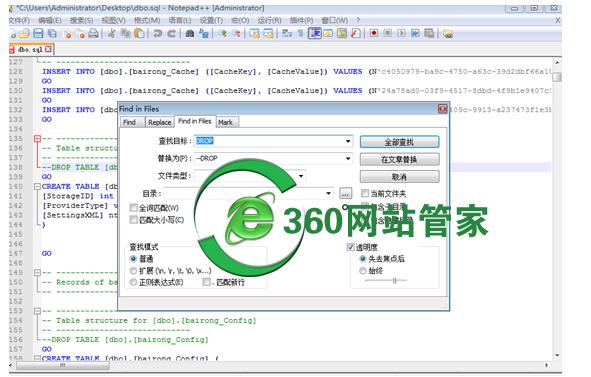Open 文件类型 file type dropdown arrow
This screenshot has width=591, height=377.
(301, 176)
